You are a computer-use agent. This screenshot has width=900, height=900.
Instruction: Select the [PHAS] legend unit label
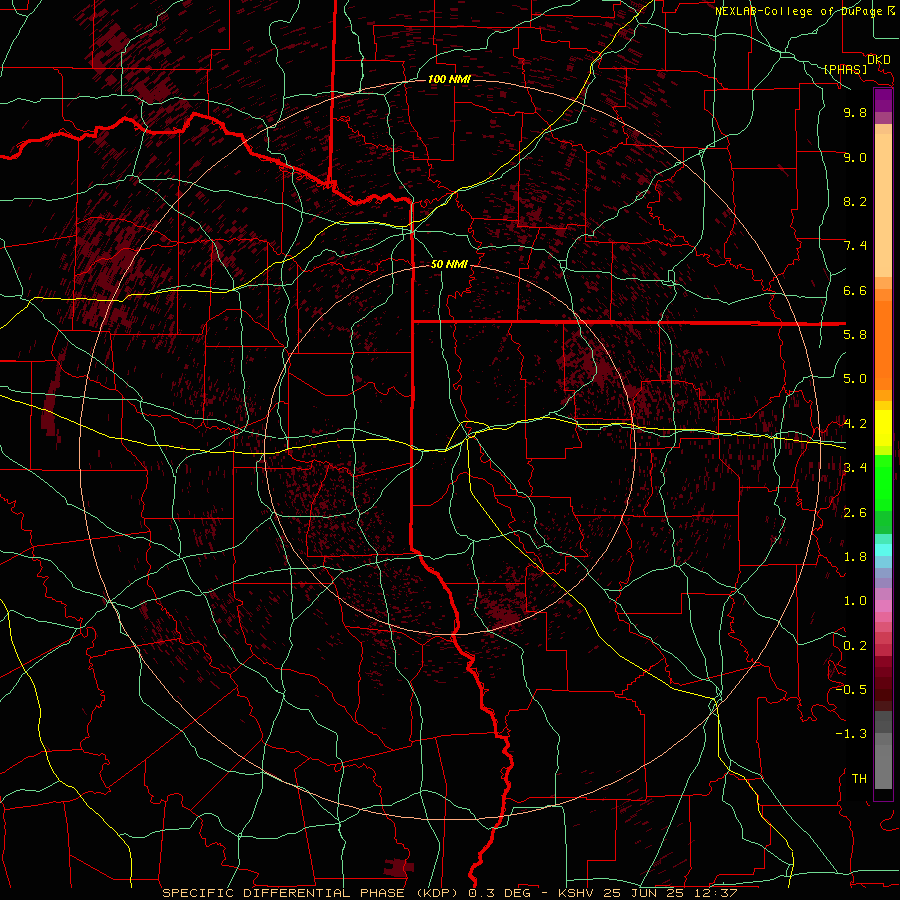point(845,69)
